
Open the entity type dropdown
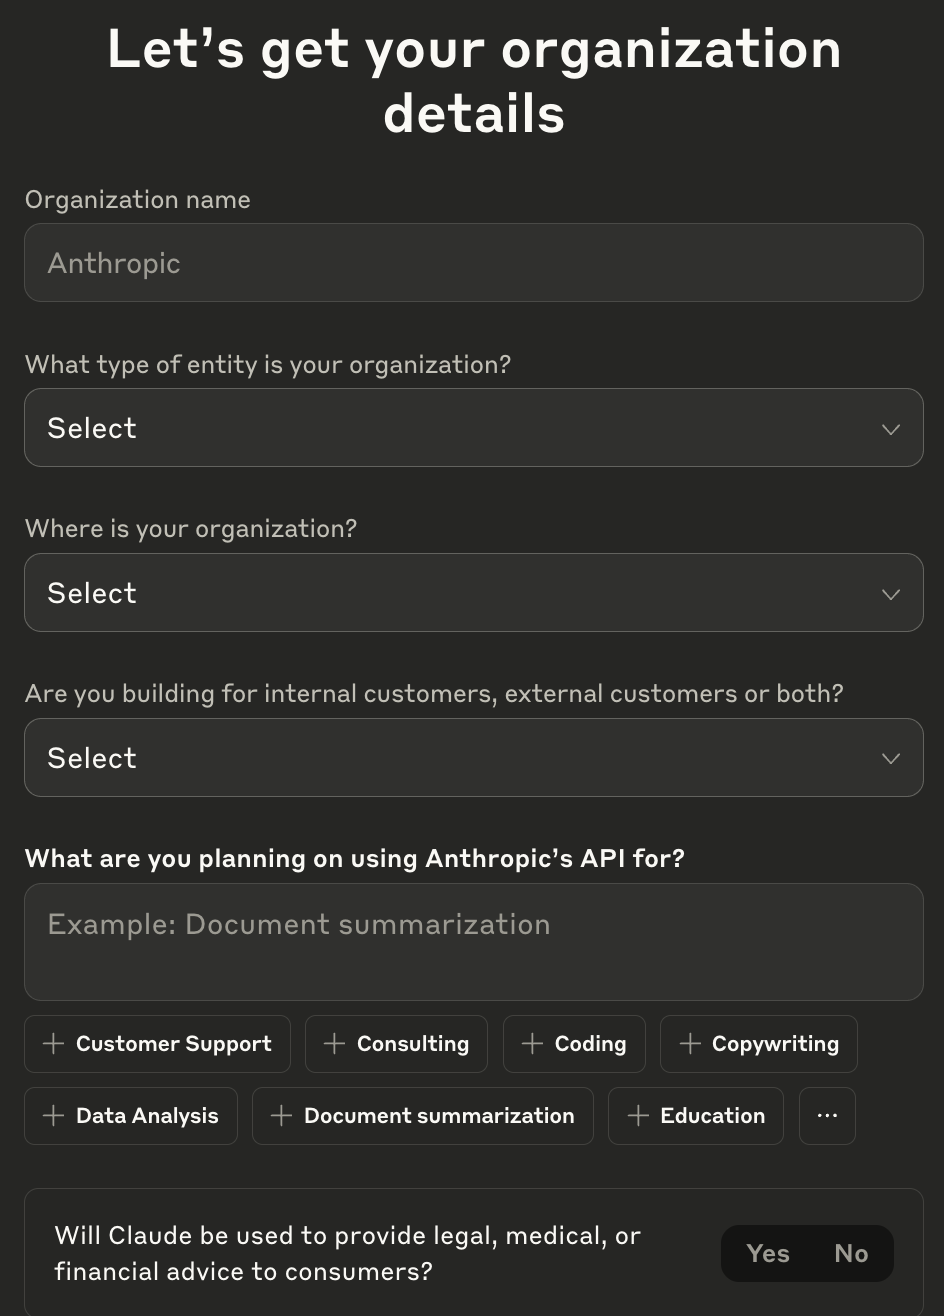(473, 428)
